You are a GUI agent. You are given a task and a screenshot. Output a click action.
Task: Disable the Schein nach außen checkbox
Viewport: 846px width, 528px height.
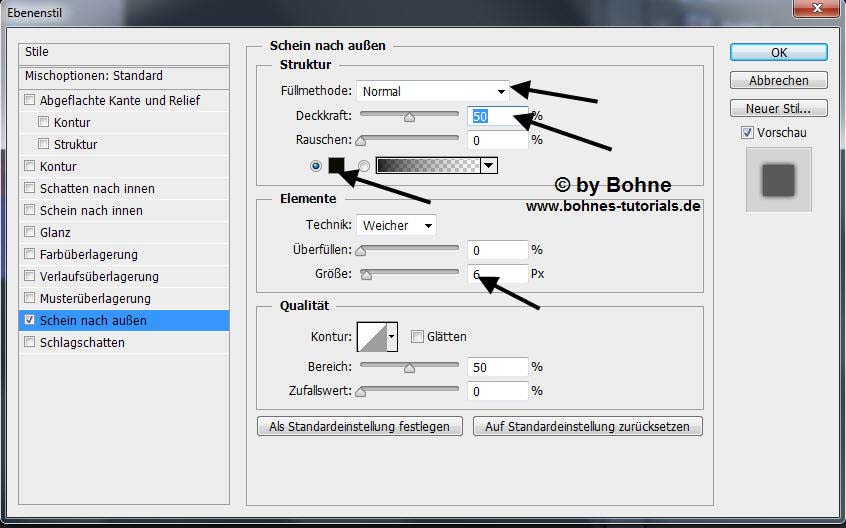tap(30, 320)
